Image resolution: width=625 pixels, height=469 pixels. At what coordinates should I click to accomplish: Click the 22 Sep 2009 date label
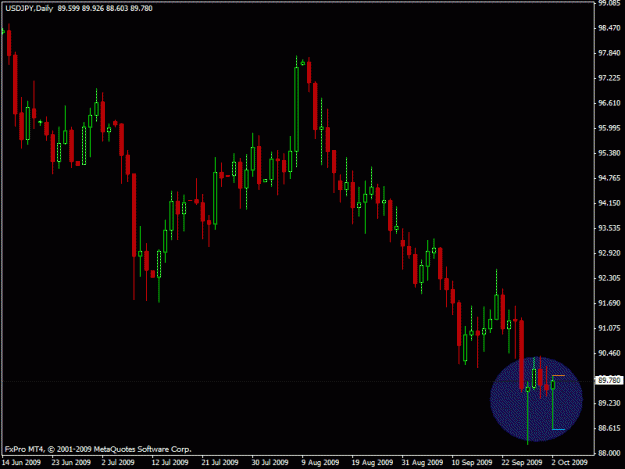pyautogui.click(x=522, y=462)
